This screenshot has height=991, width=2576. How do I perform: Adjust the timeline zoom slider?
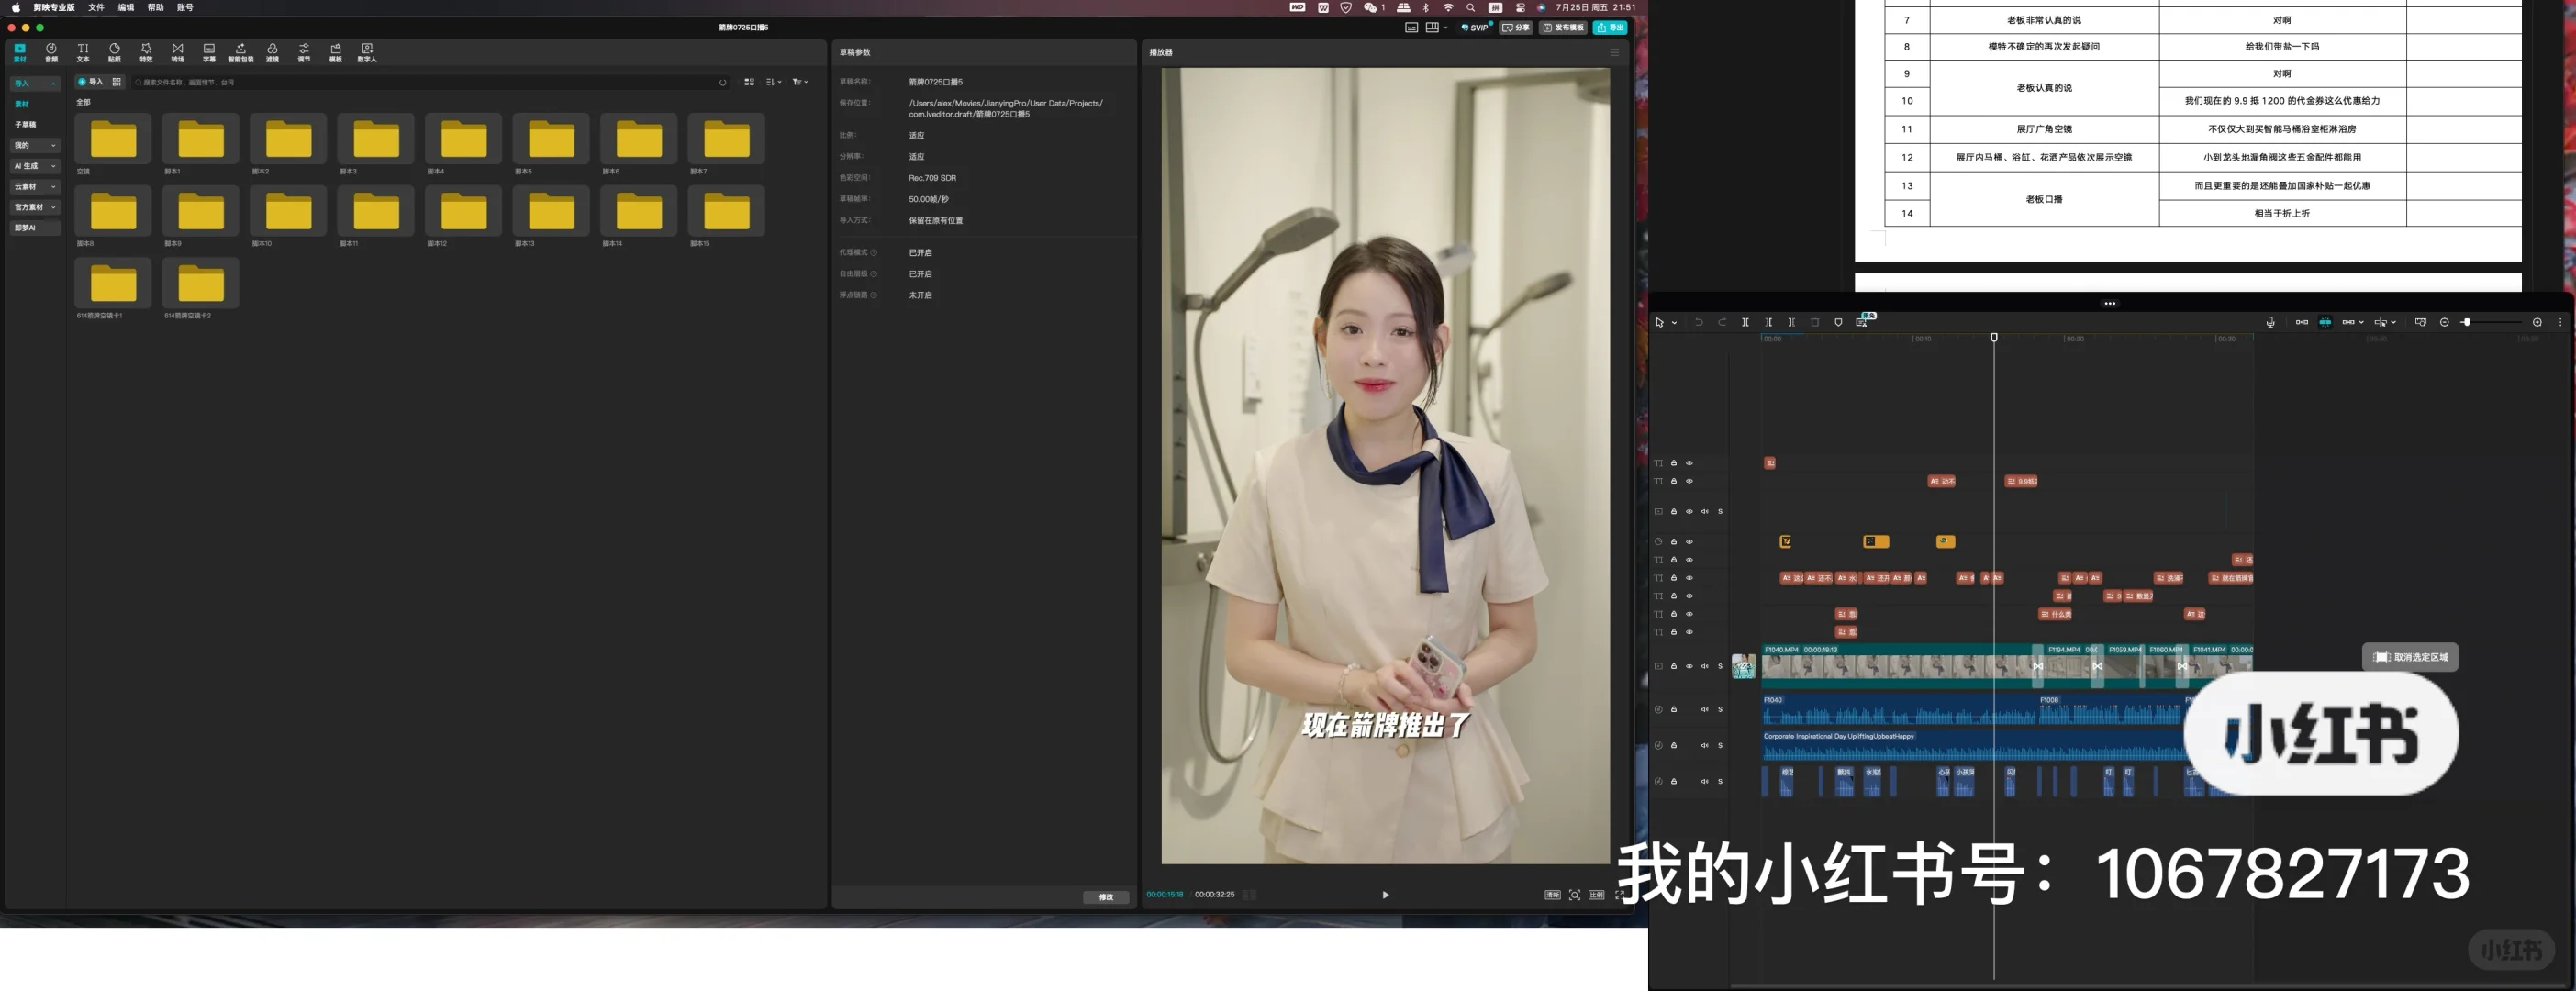2466,322
